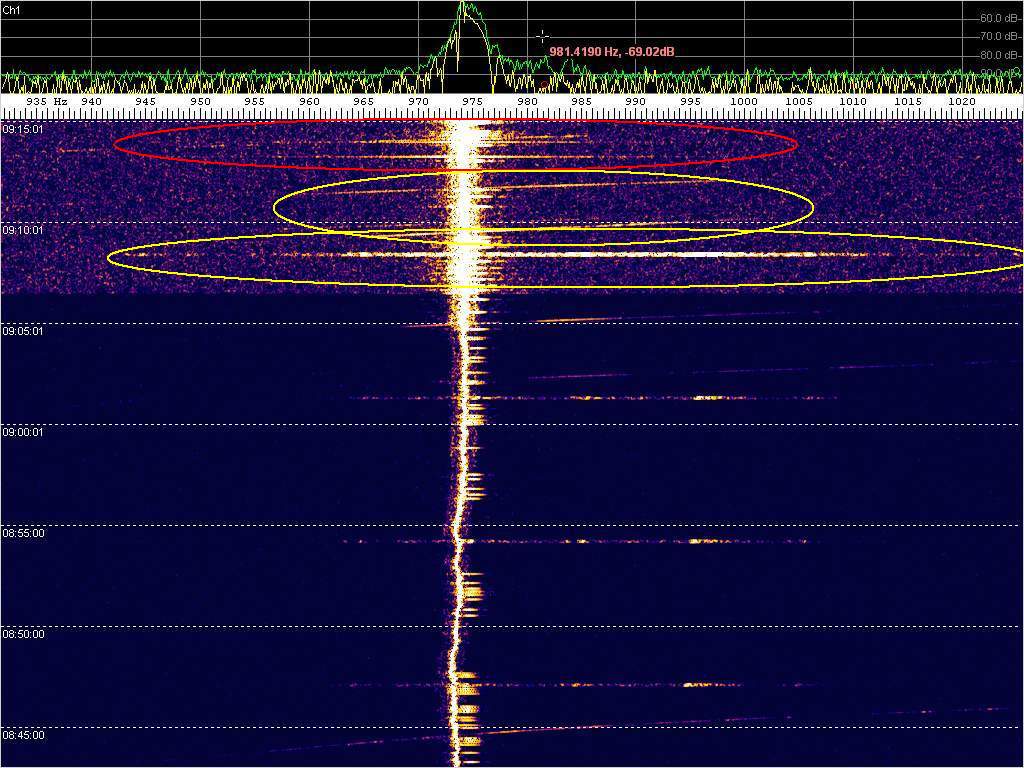Click the 70.0 dB amplitude scale label

pyautogui.click(x=996, y=36)
